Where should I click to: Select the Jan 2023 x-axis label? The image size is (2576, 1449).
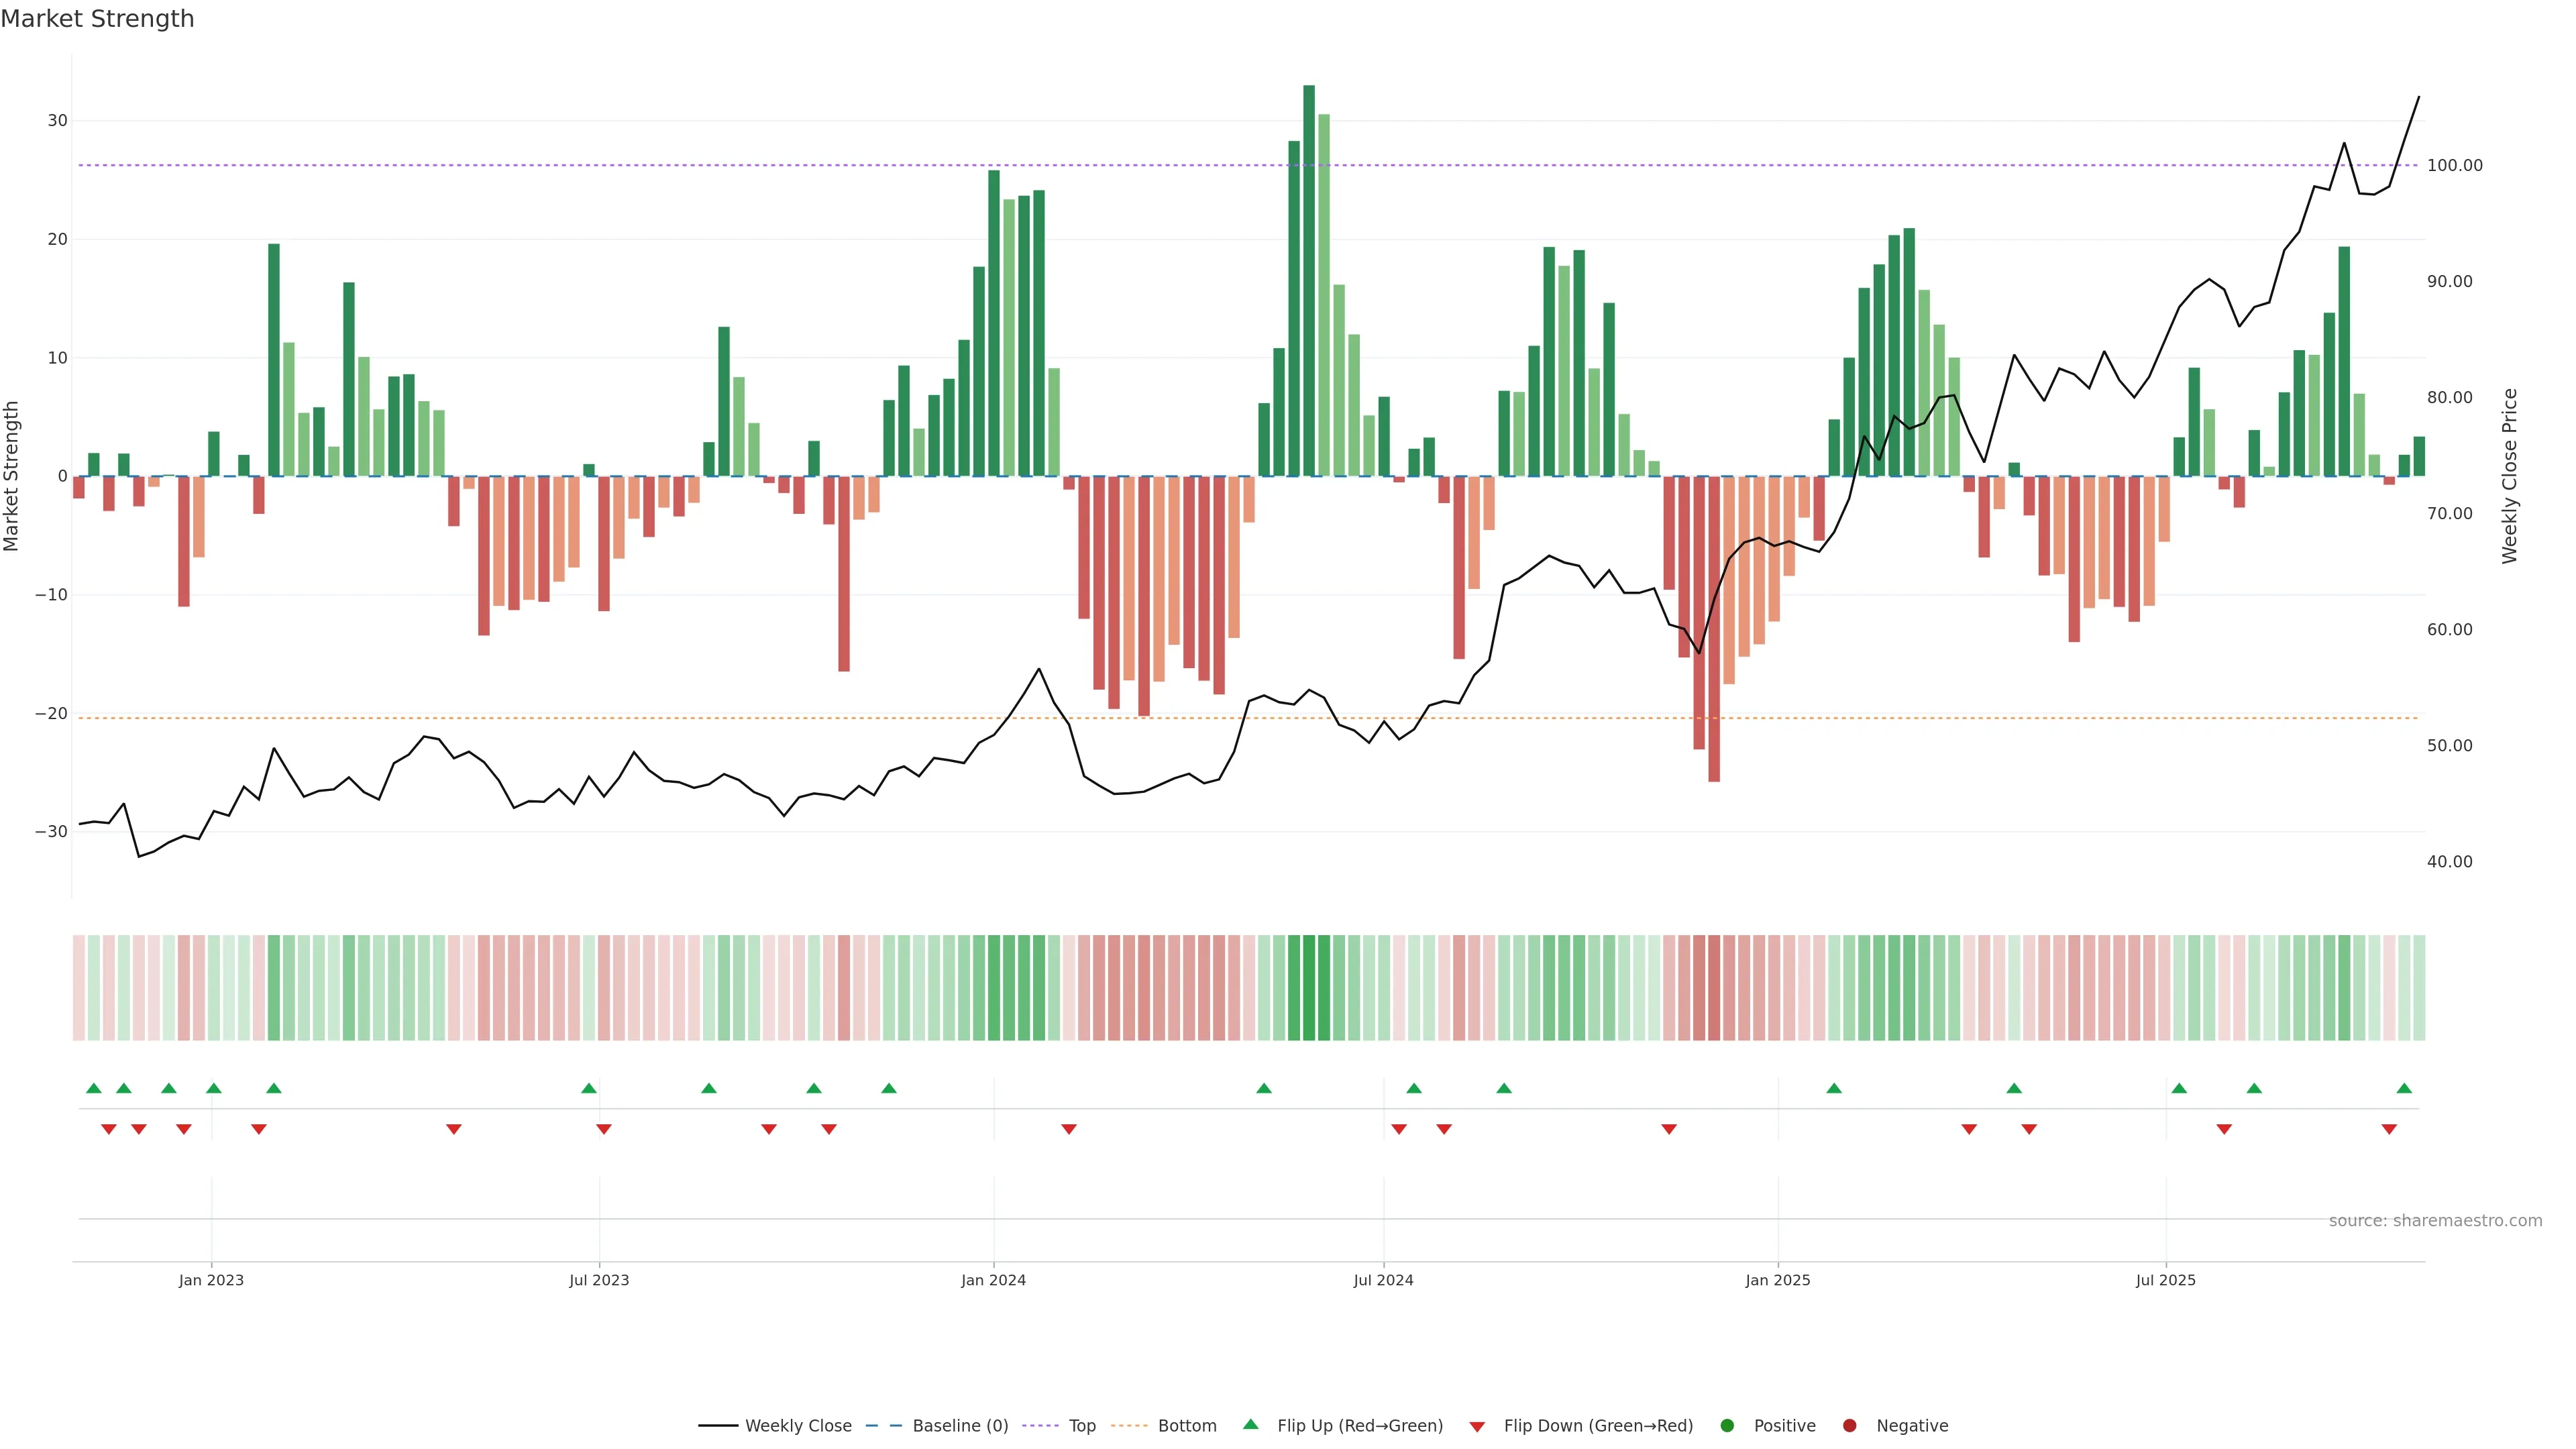[211, 1280]
